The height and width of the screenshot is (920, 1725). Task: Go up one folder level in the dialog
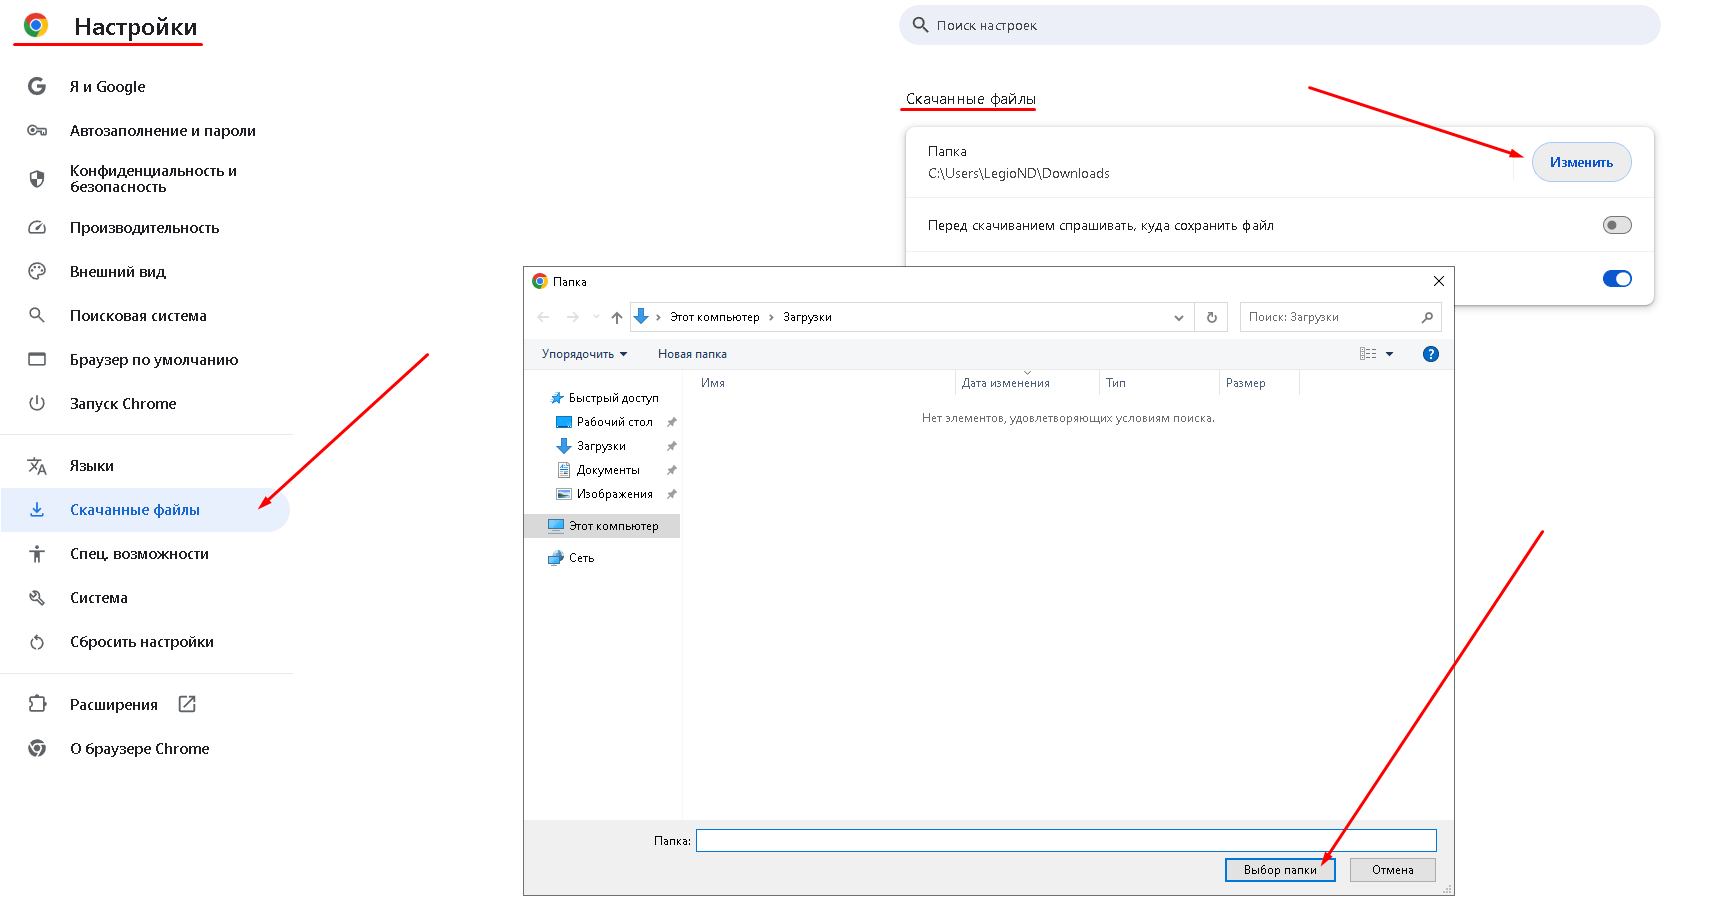pos(617,317)
